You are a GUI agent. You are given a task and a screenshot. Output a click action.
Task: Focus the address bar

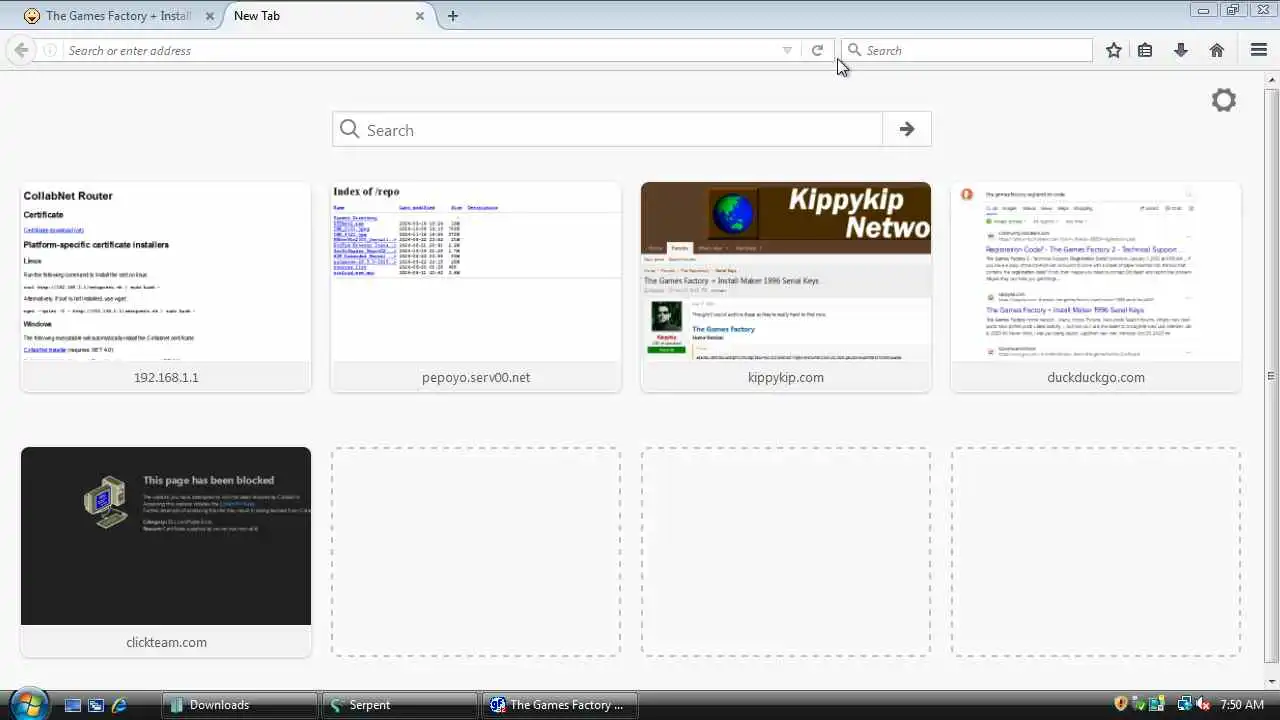420,50
